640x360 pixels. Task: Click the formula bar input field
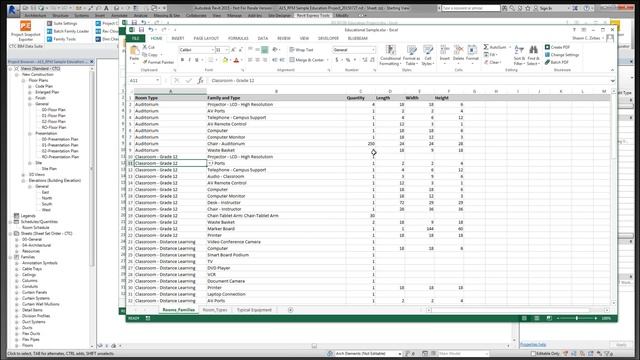coord(408,81)
